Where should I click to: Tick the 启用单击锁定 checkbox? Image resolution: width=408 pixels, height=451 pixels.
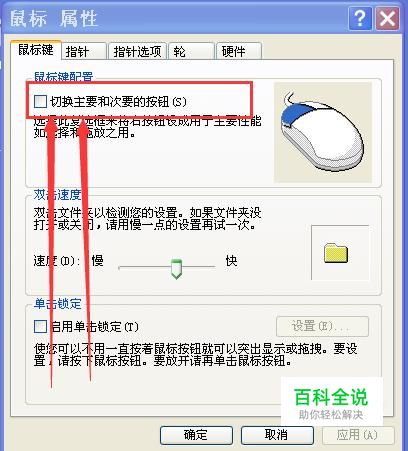40,326
